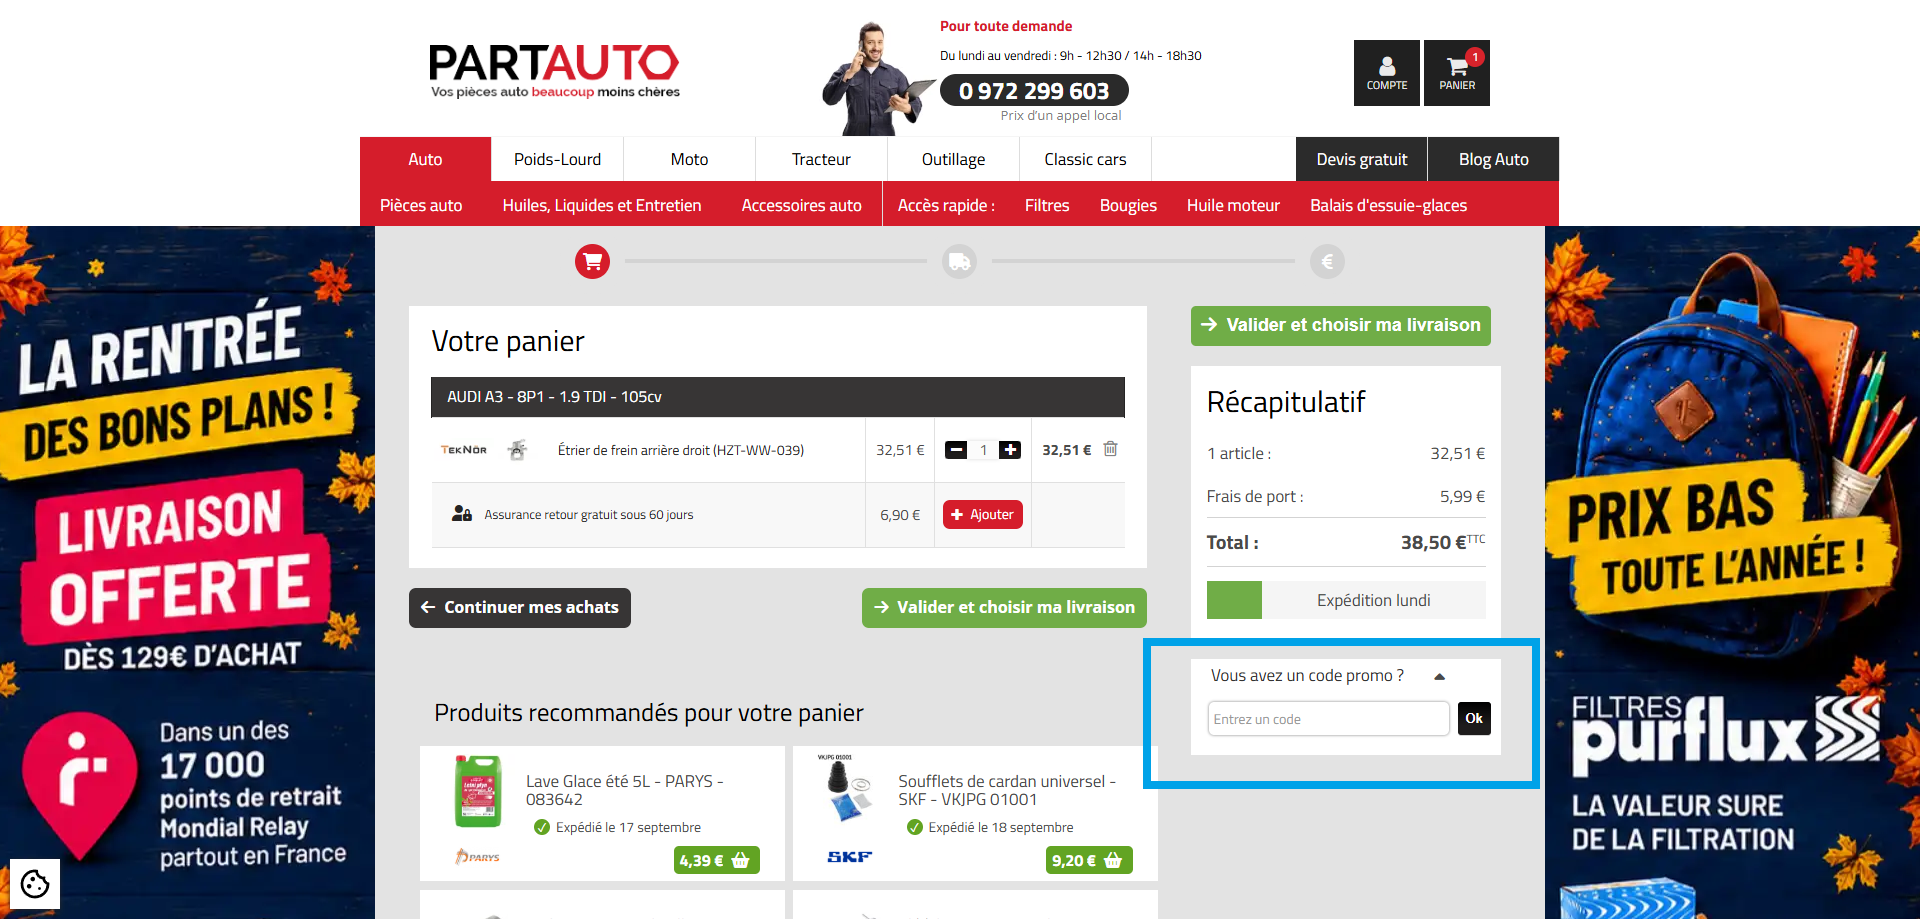The height and width of the screenshot is (919, 1920).
Task: Increase quantity with plus button
Action: click(x=1010, y=450)
